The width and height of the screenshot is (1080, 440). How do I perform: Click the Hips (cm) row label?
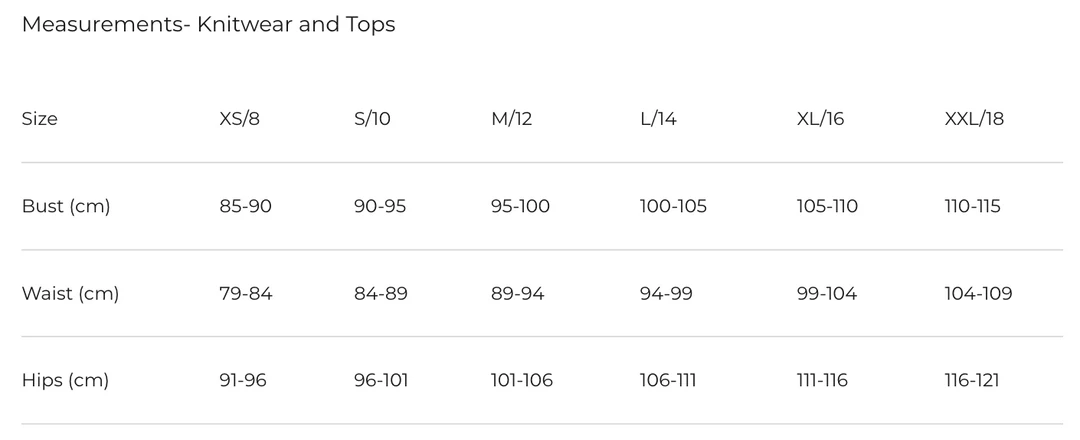coord(65,381)
